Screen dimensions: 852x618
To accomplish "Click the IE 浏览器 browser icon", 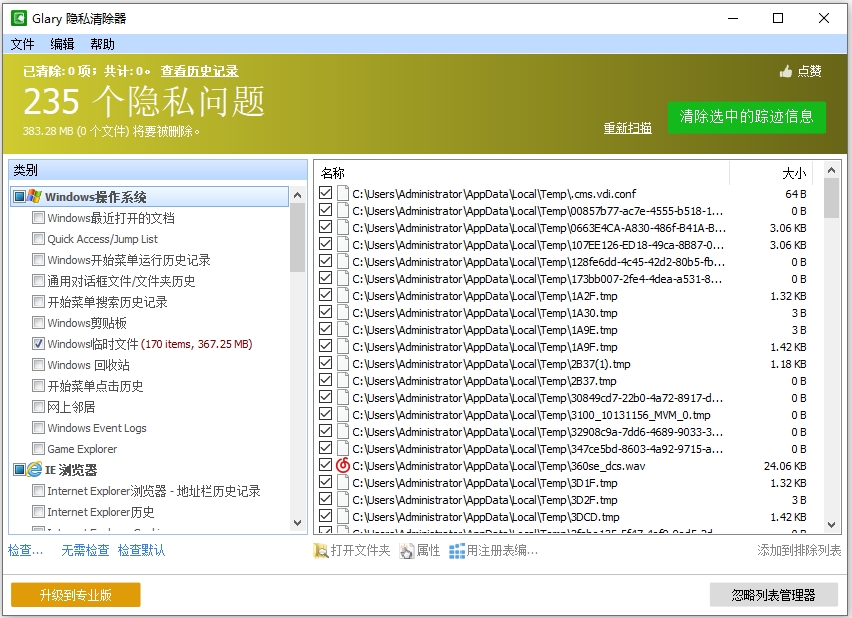I will (x=34, y=470).
